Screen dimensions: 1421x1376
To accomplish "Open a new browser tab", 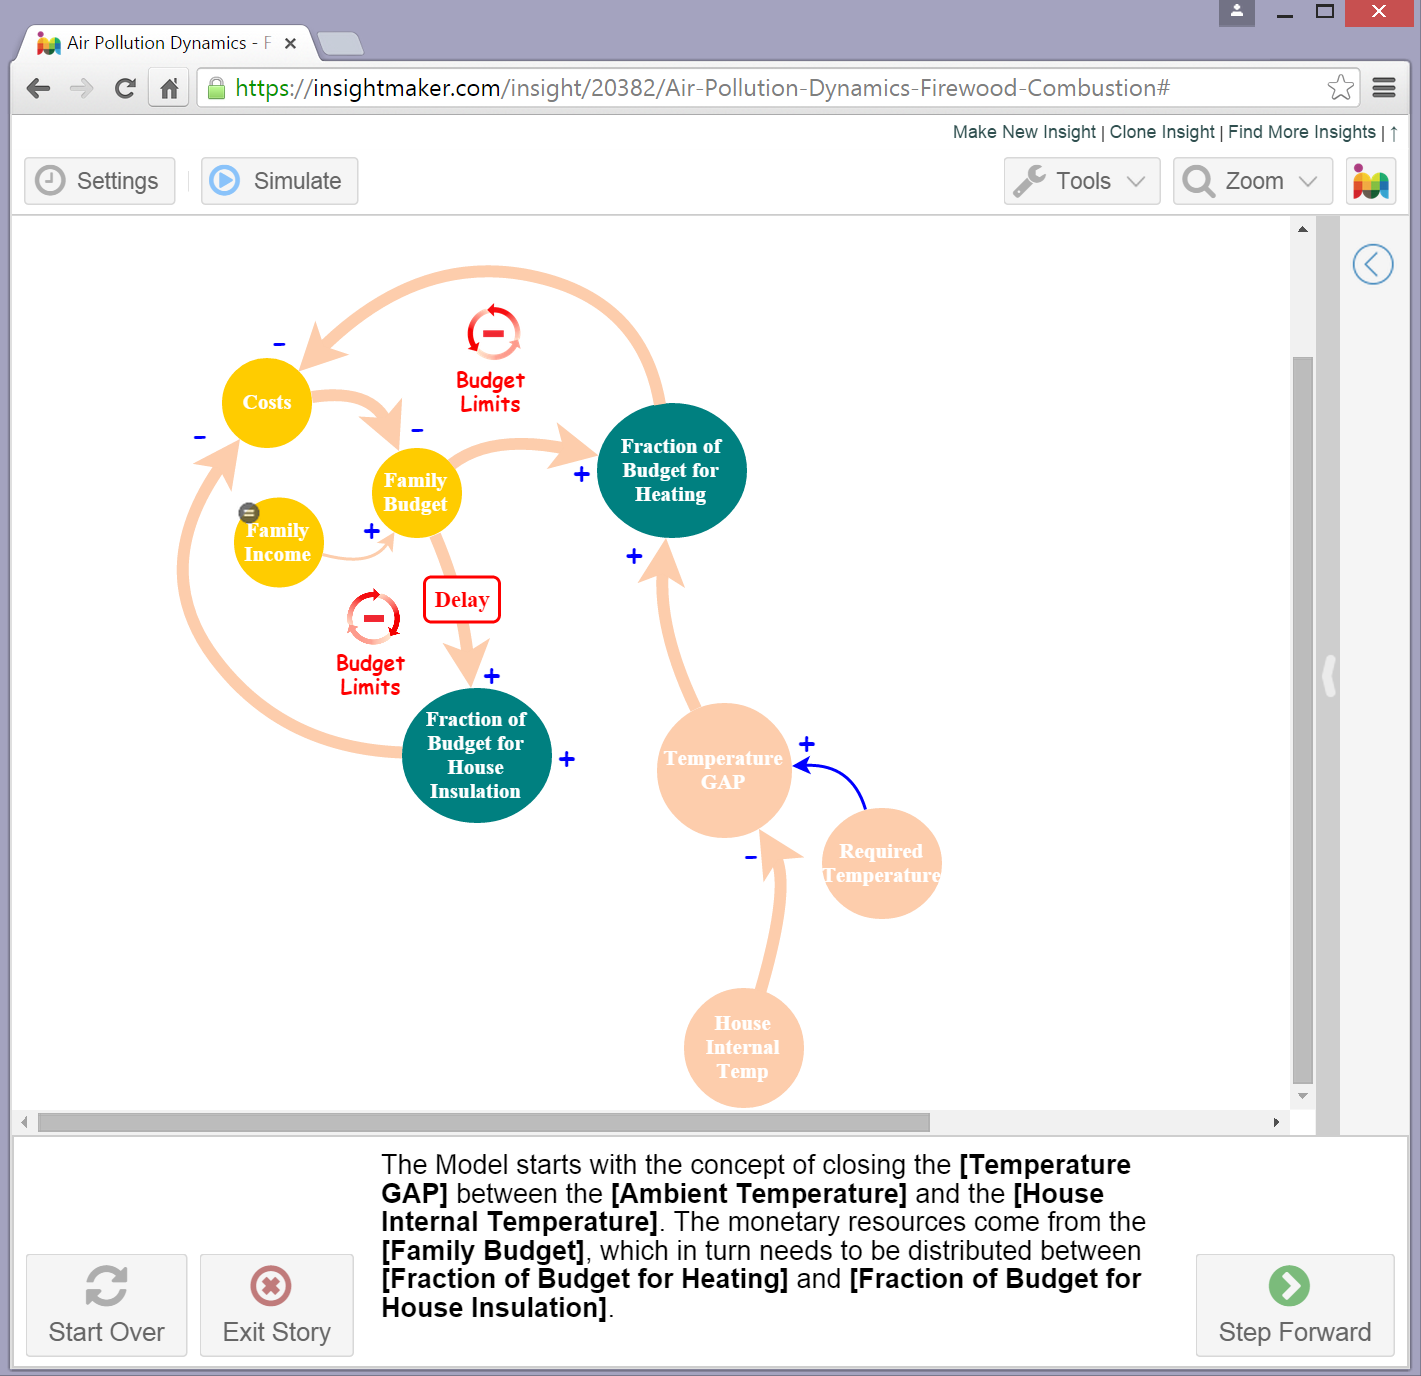I will pyautogui.click(x=340, y=44).
